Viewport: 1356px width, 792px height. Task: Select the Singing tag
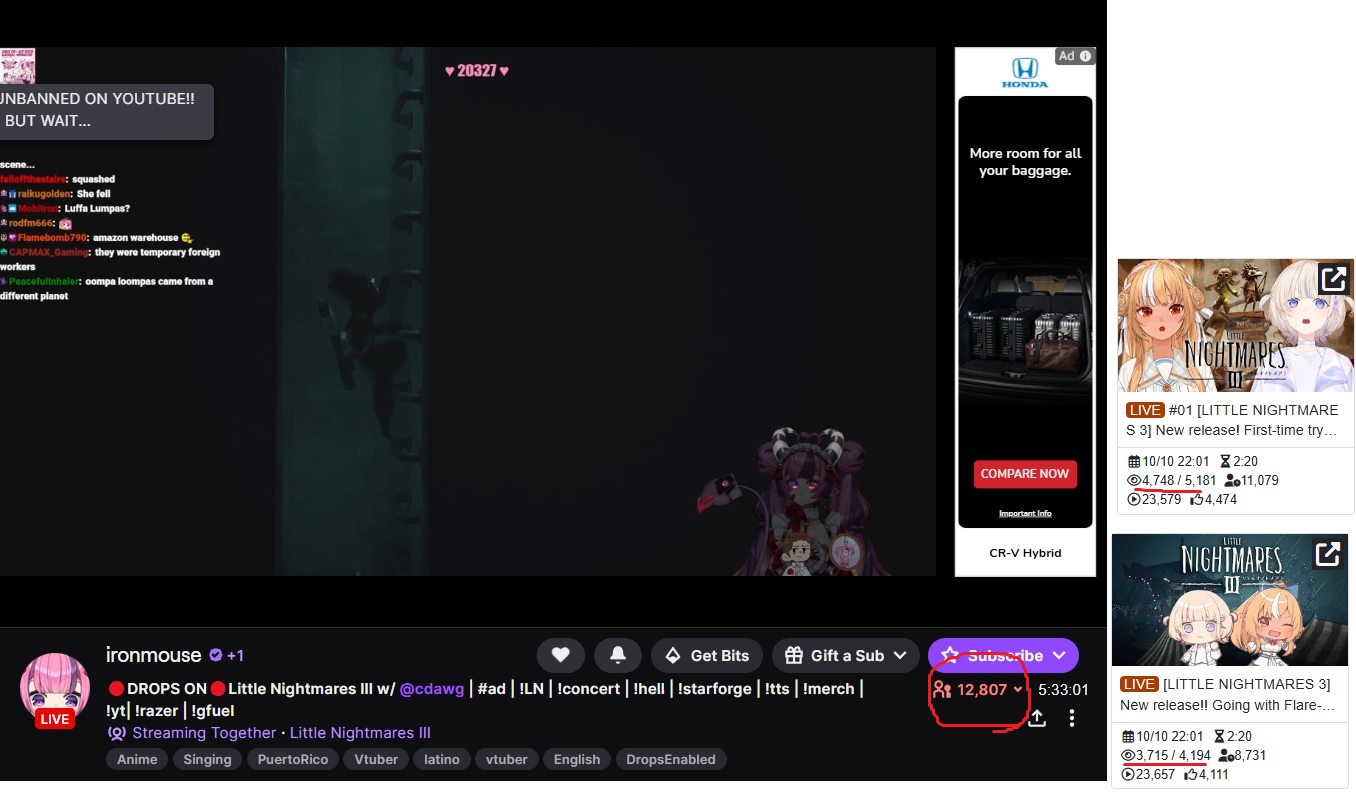pos(207,759)
